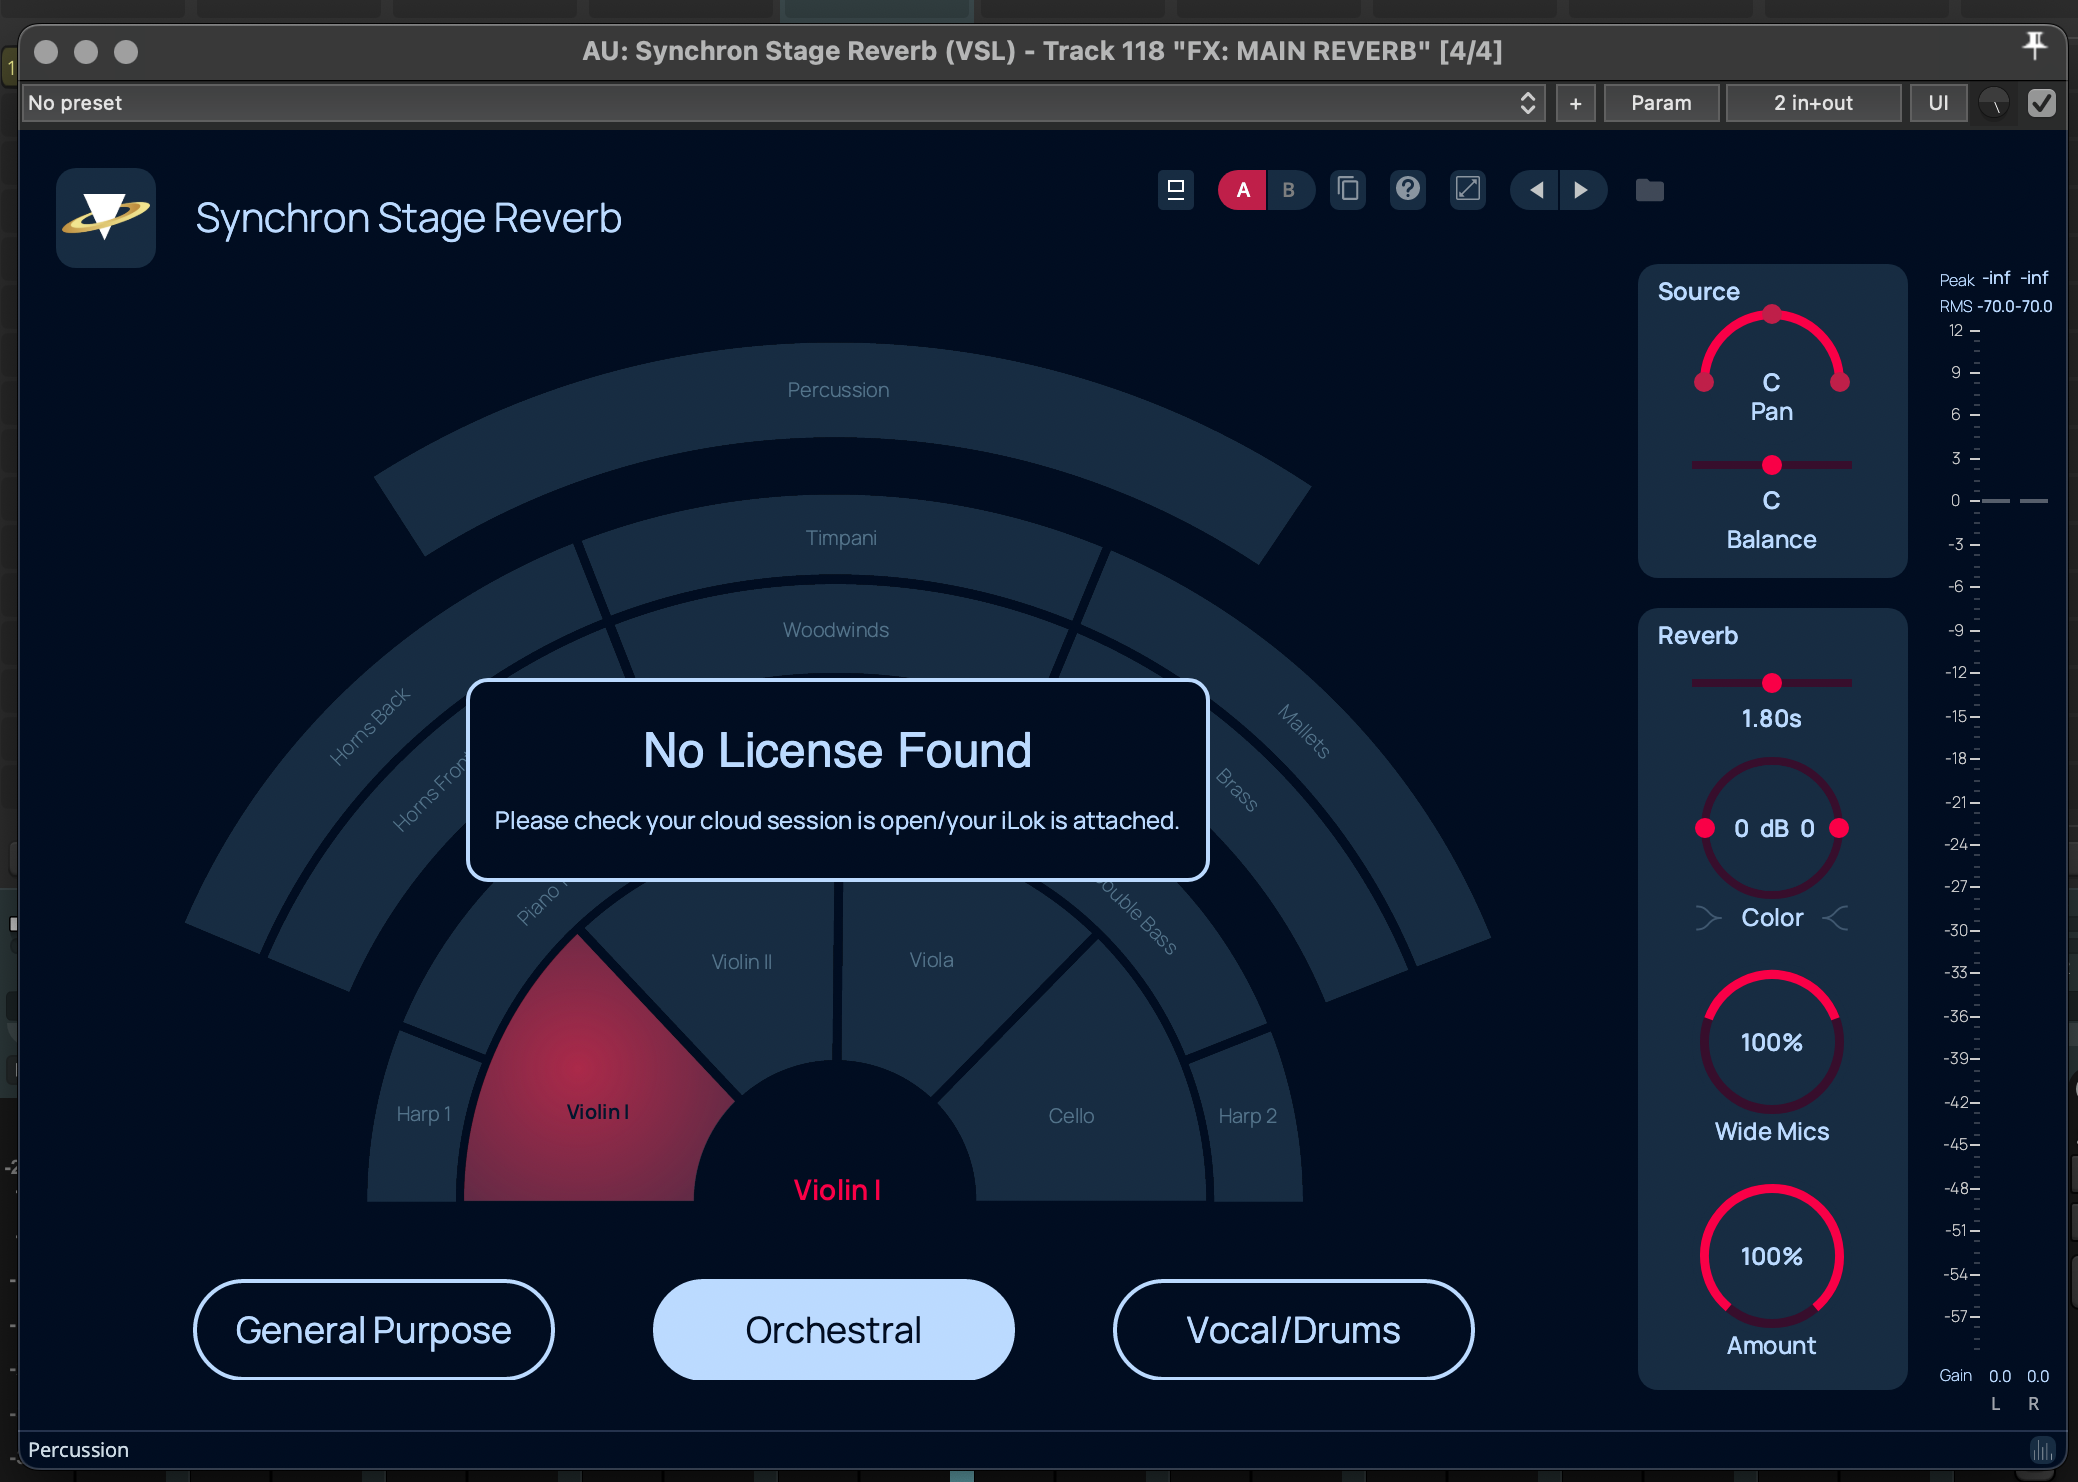Select comparison slot A

click(1243, 190)
